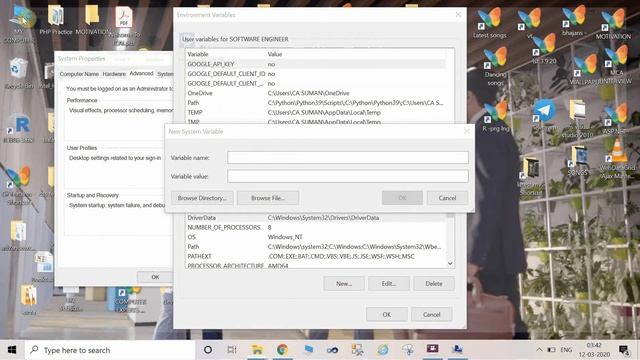Click system variables scrollbar down arrow

click(x=450, y=264)
